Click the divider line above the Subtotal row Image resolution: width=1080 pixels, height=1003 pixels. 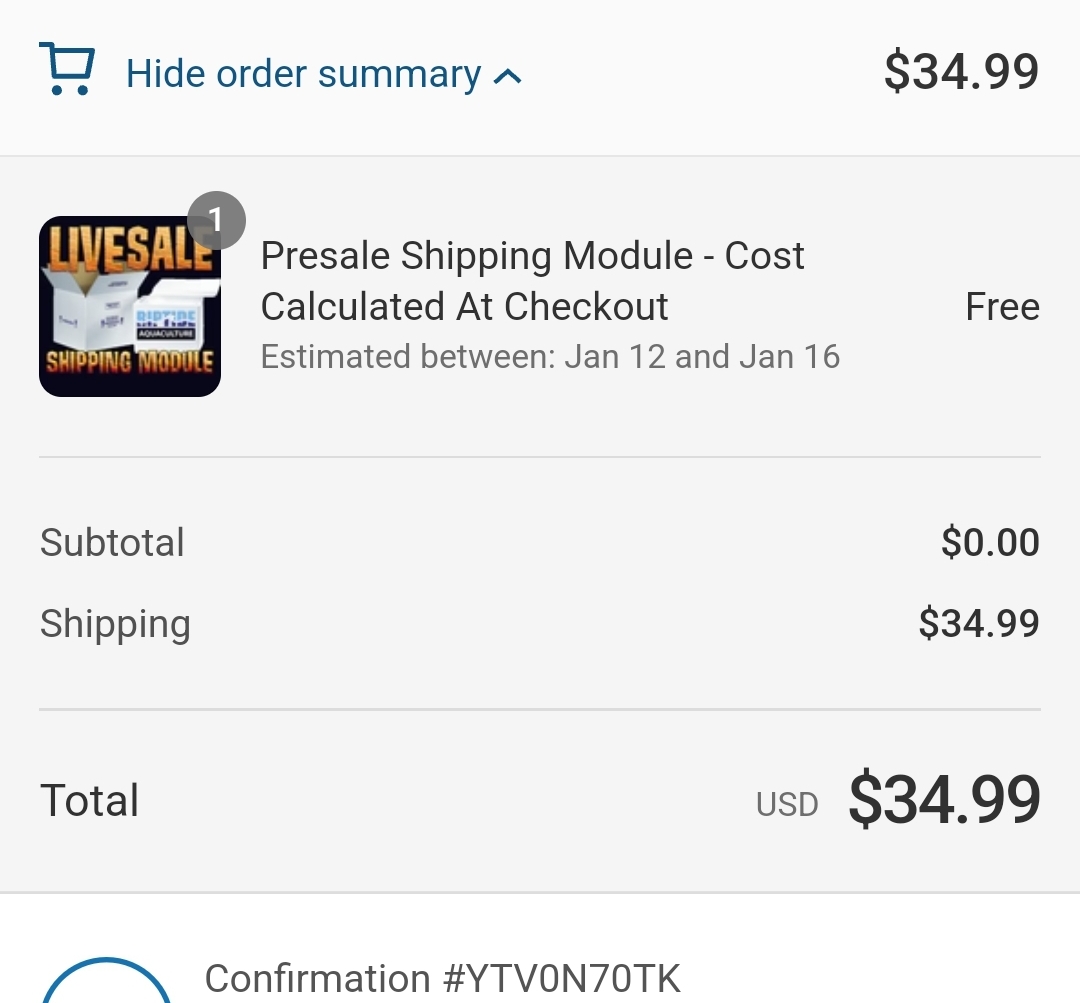pos(540,457)
